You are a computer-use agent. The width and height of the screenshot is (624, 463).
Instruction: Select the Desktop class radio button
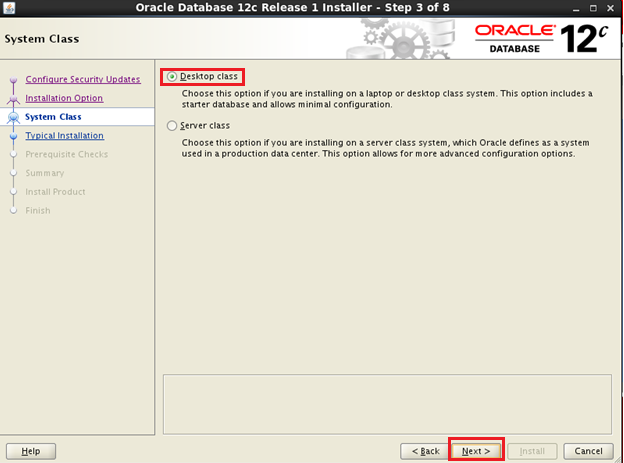(x=172, y=76)
